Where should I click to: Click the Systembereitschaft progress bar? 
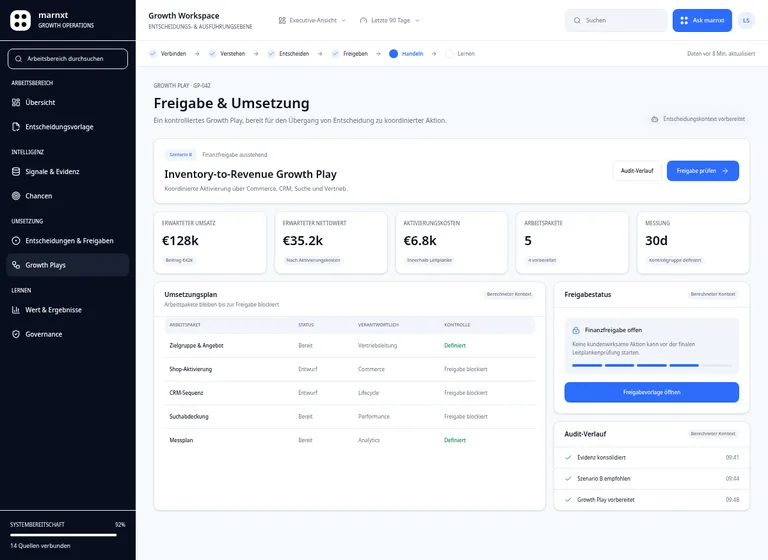tap(64, 535)
